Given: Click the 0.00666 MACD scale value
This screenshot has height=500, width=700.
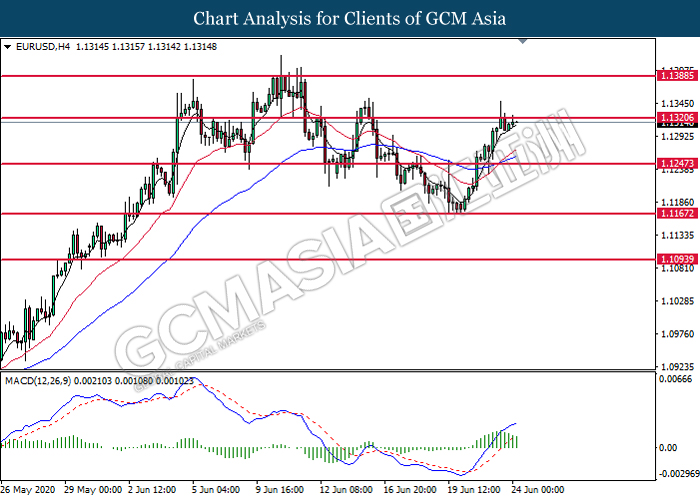Looking at the screenshot, I should pos(675,379).
